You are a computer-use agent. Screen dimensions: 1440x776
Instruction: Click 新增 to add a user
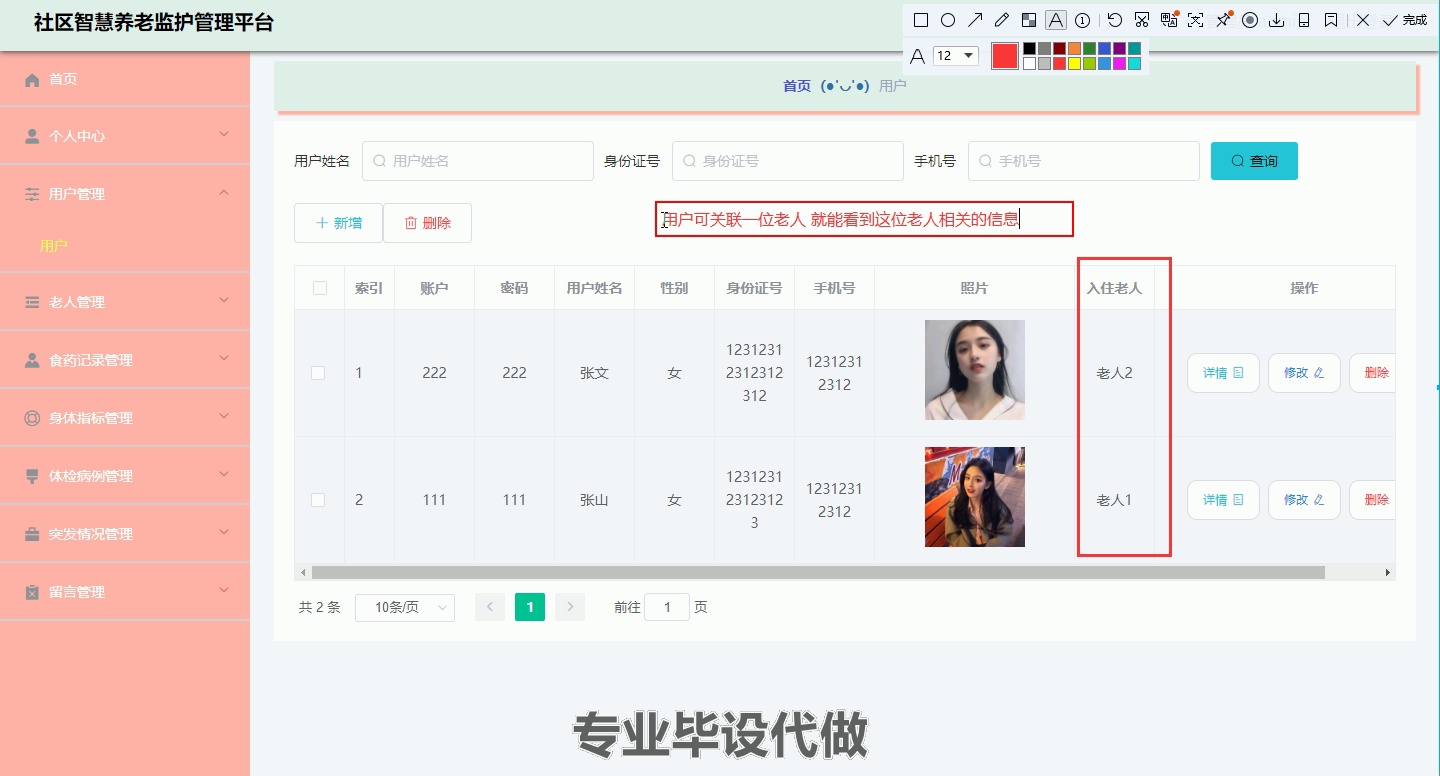[x=338, y=222]
